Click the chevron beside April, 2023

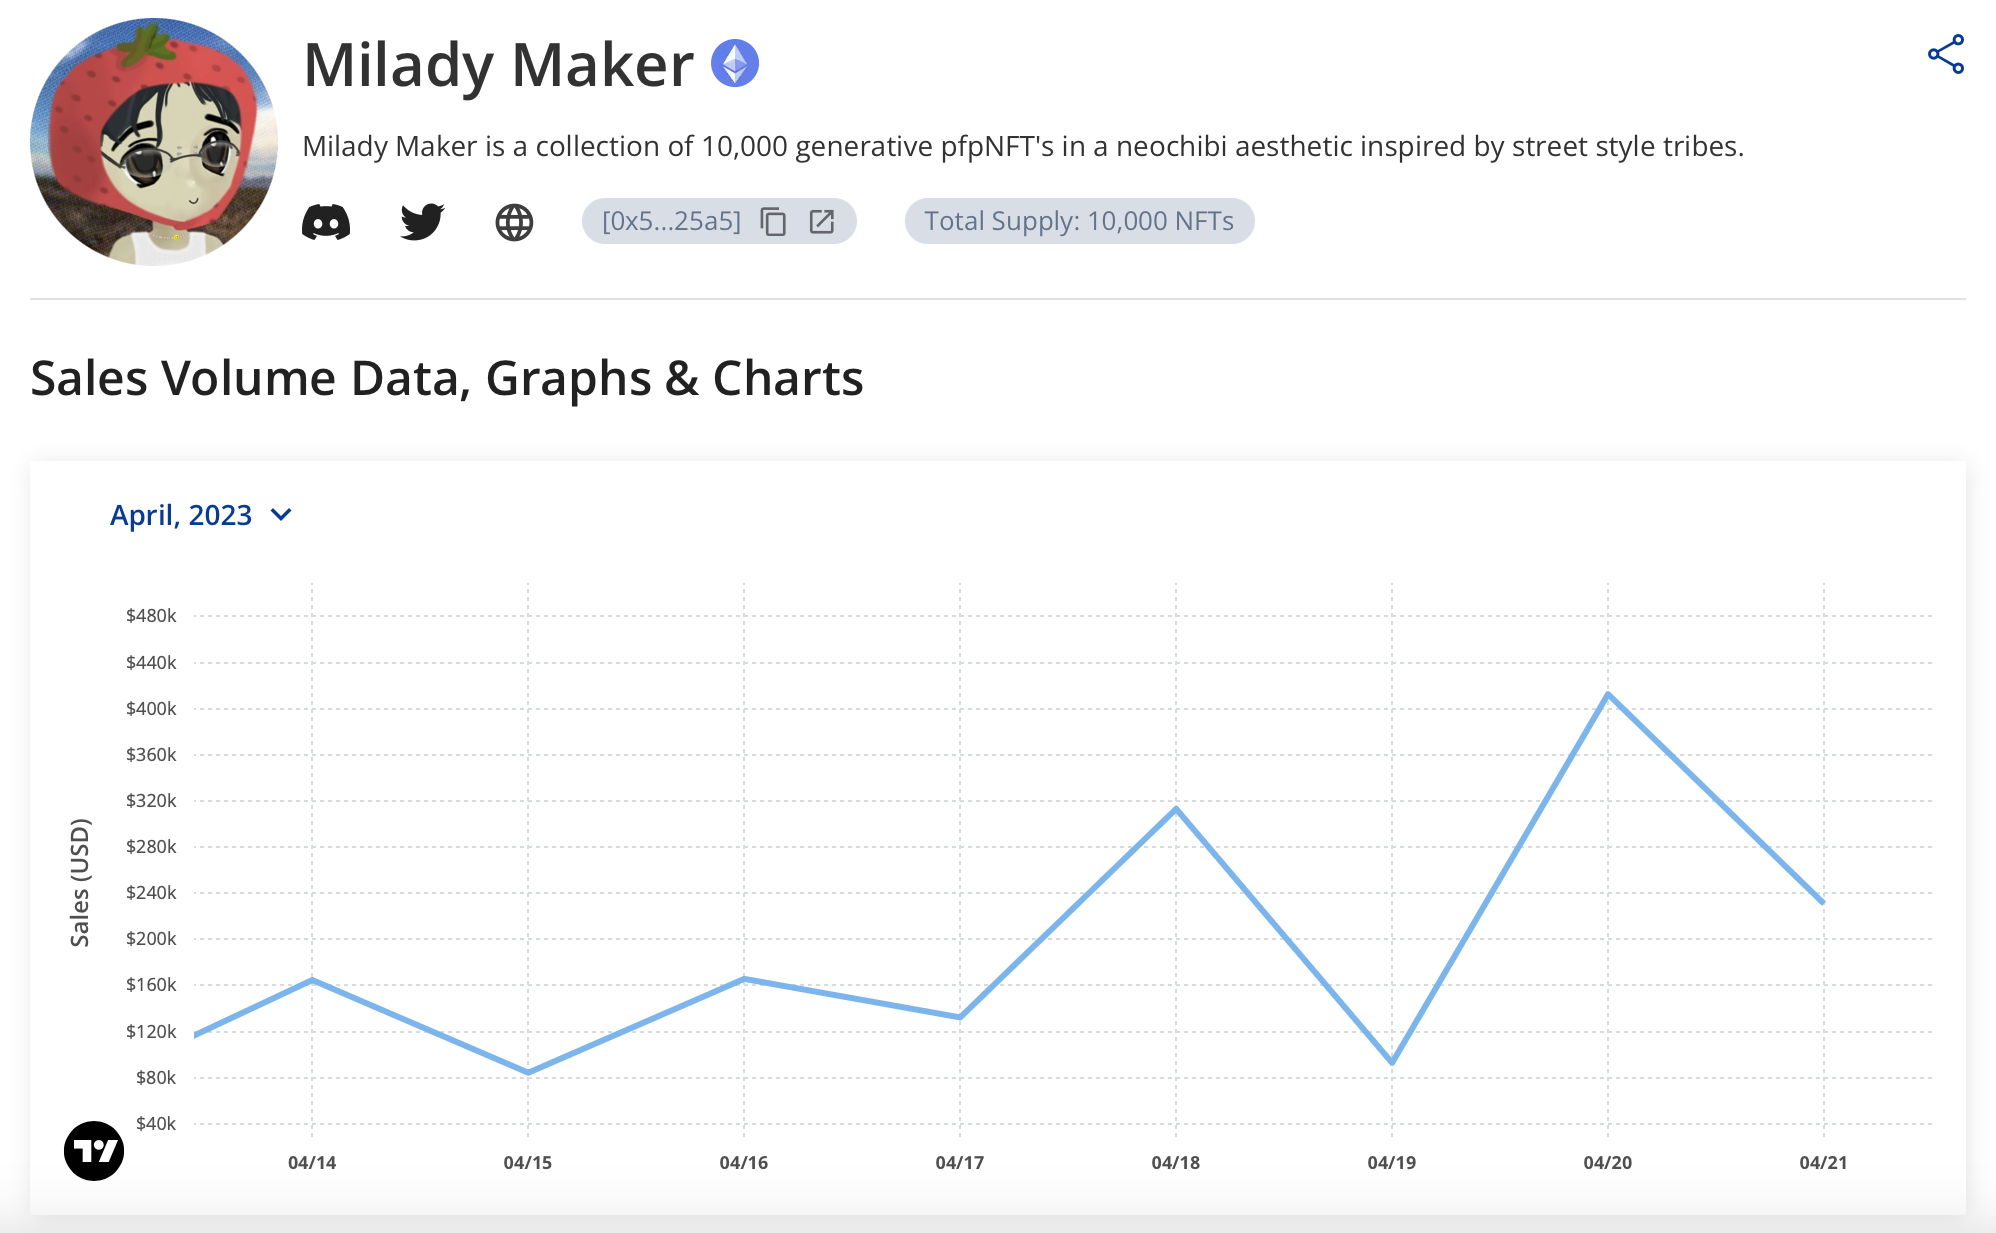282,515
